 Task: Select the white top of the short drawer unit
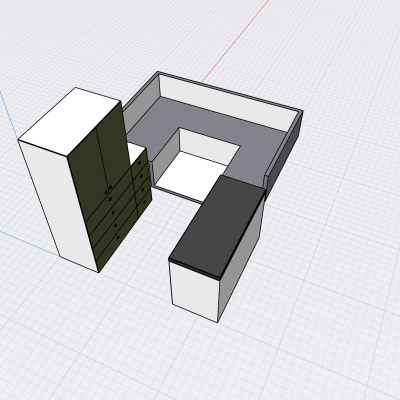tap(137, 151)
